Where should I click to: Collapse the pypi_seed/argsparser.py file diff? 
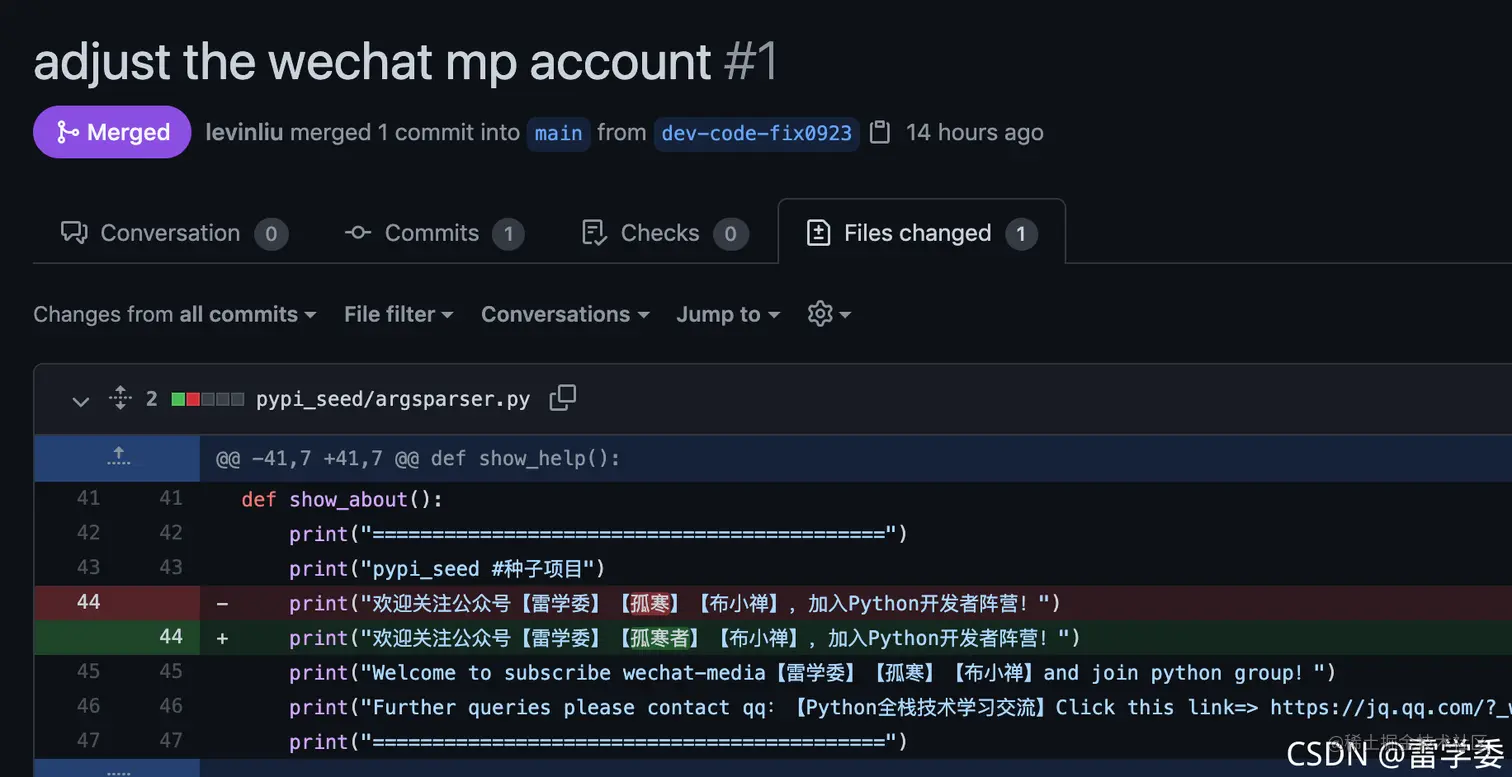[x=81, y=401]
